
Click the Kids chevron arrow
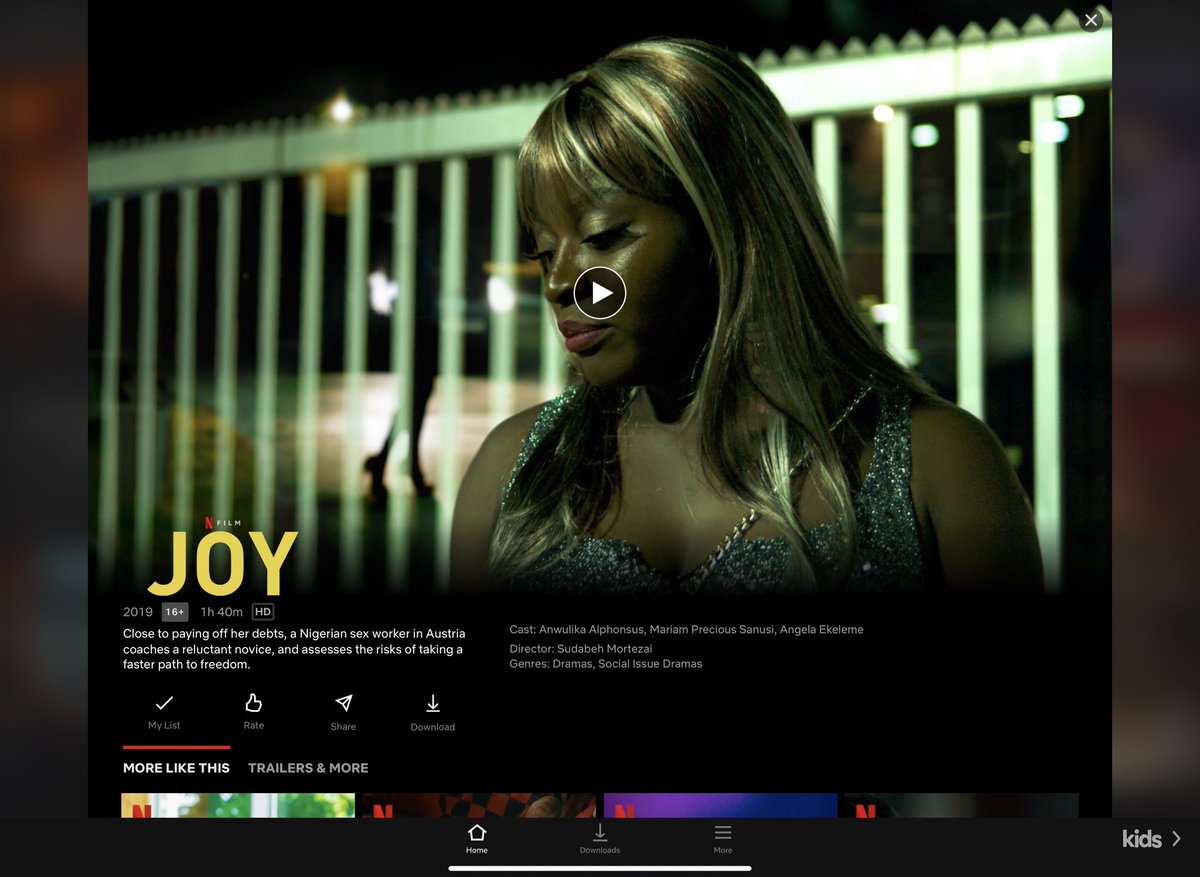1176,839
